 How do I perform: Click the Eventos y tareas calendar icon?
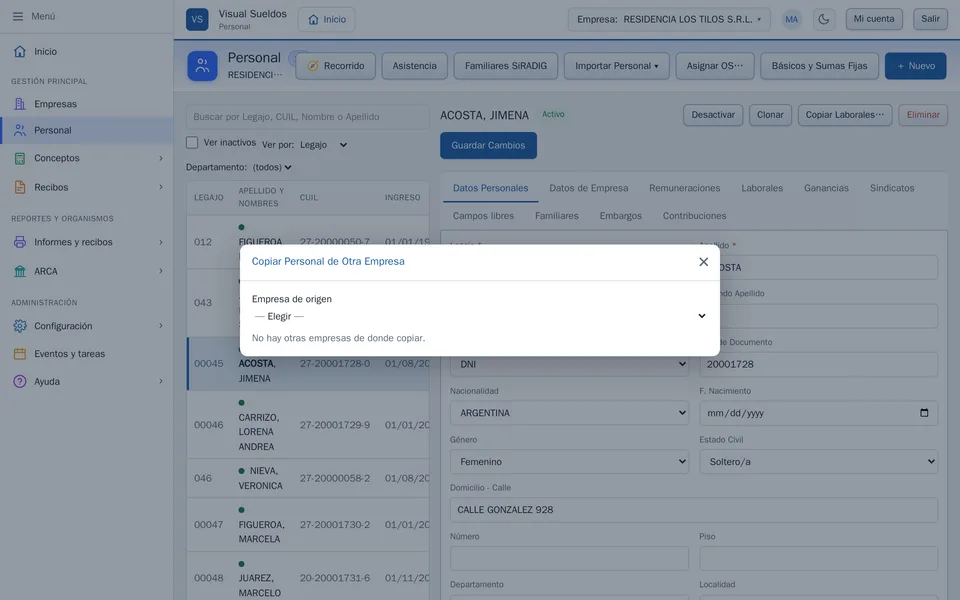tap(20, 354)
